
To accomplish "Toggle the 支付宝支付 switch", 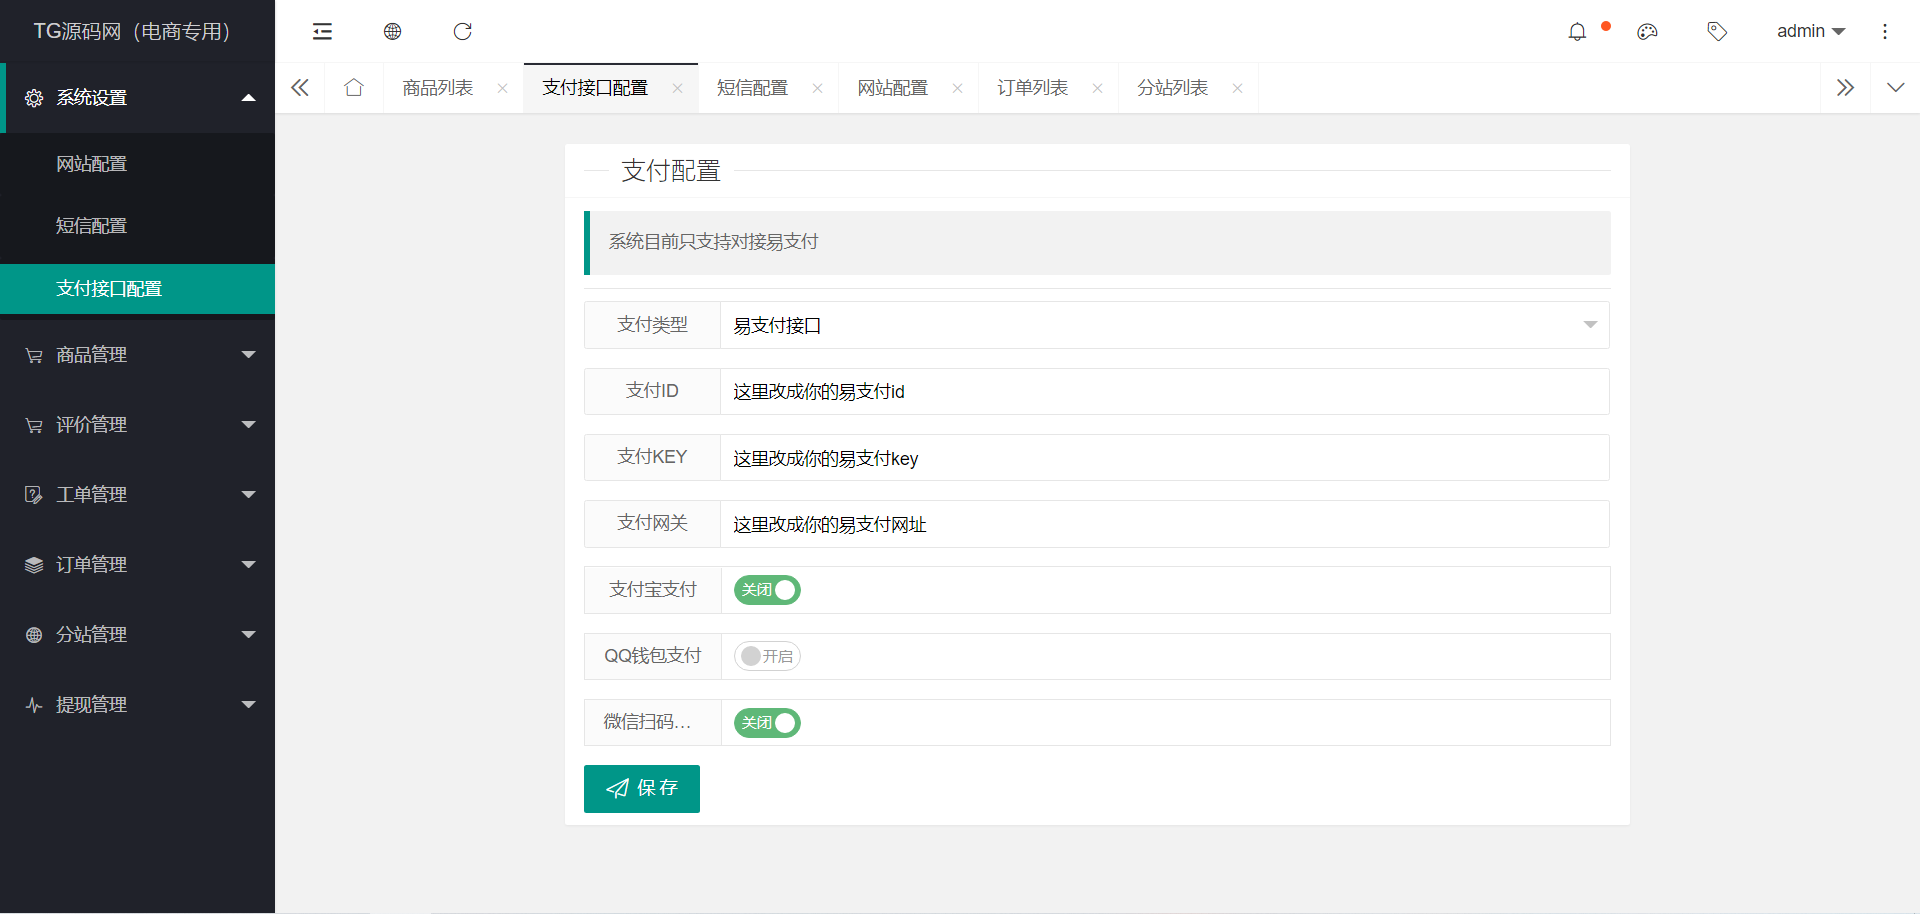I will pyautogui.click(x=767, y=590).
